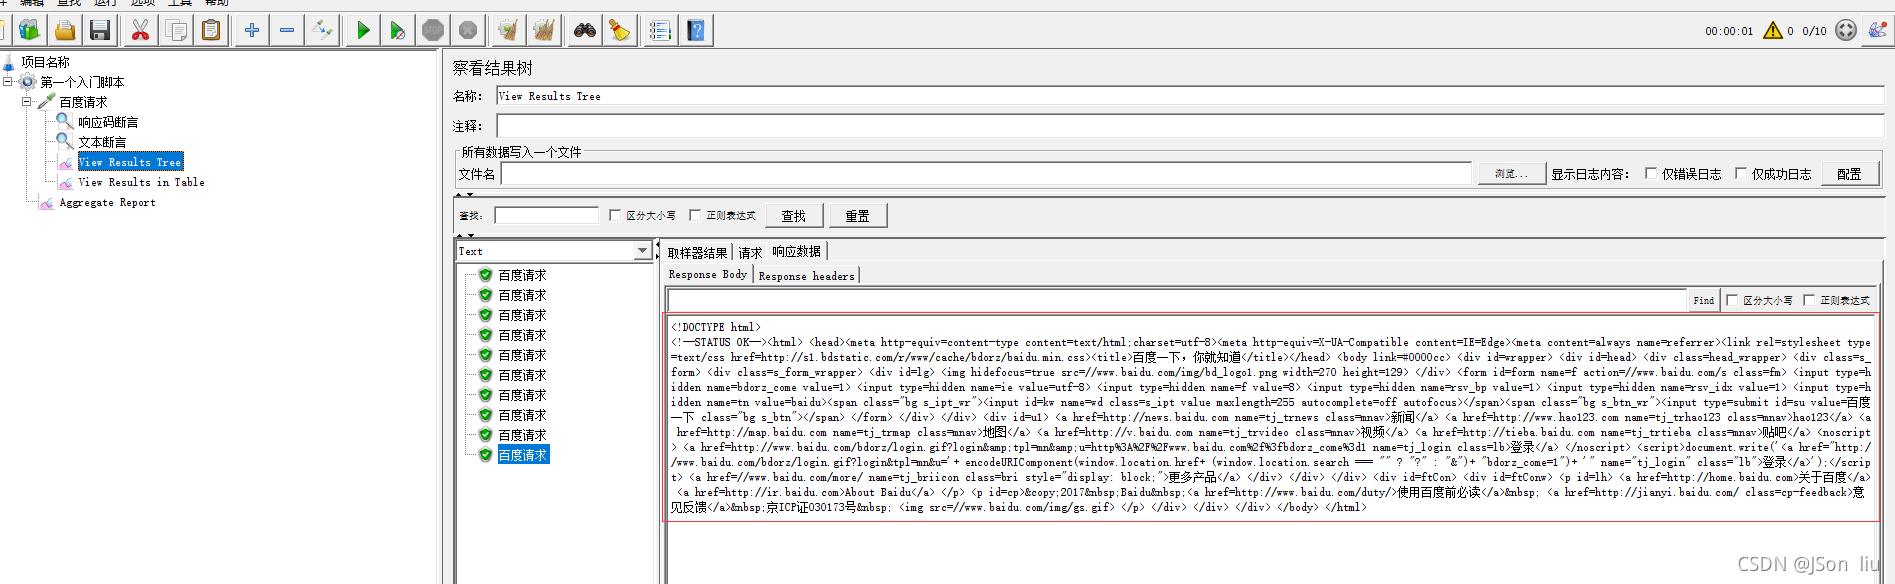Screen dimensions: 1895x584
Task: Switch to the 取样器结果 tab
Action: coord(697,253)
